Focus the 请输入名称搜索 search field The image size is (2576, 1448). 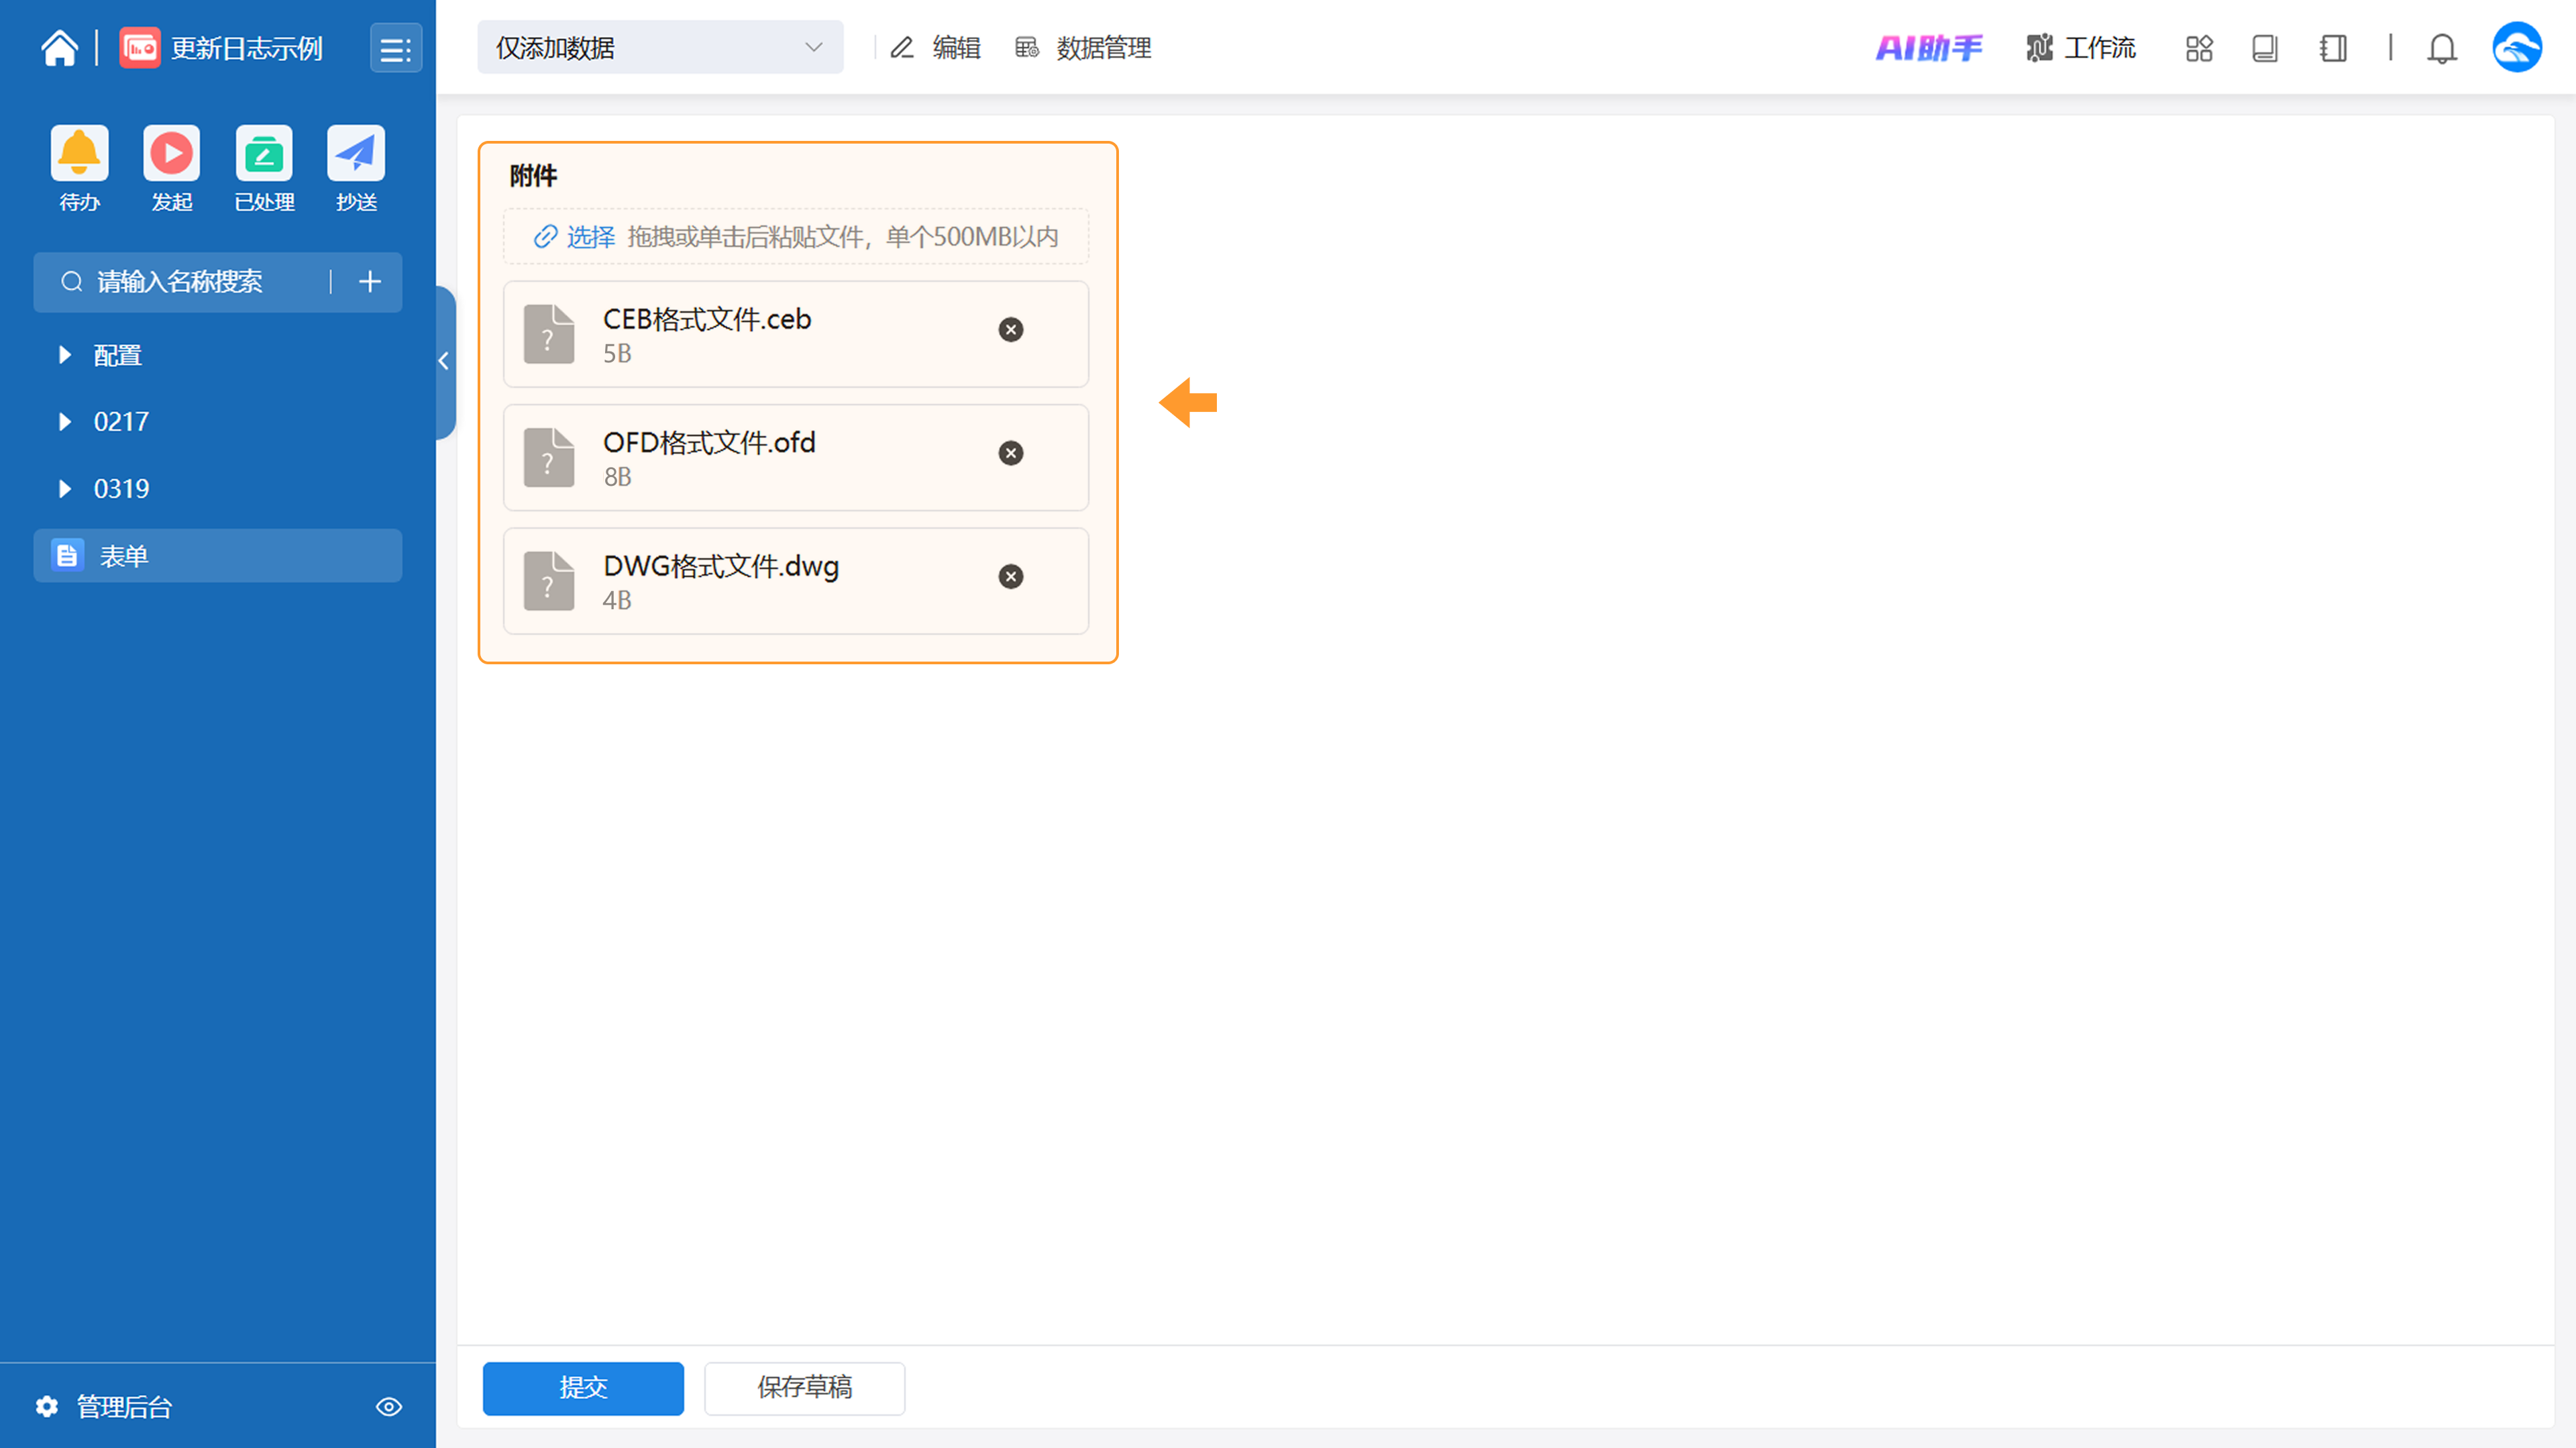click(x=180, y=282)
